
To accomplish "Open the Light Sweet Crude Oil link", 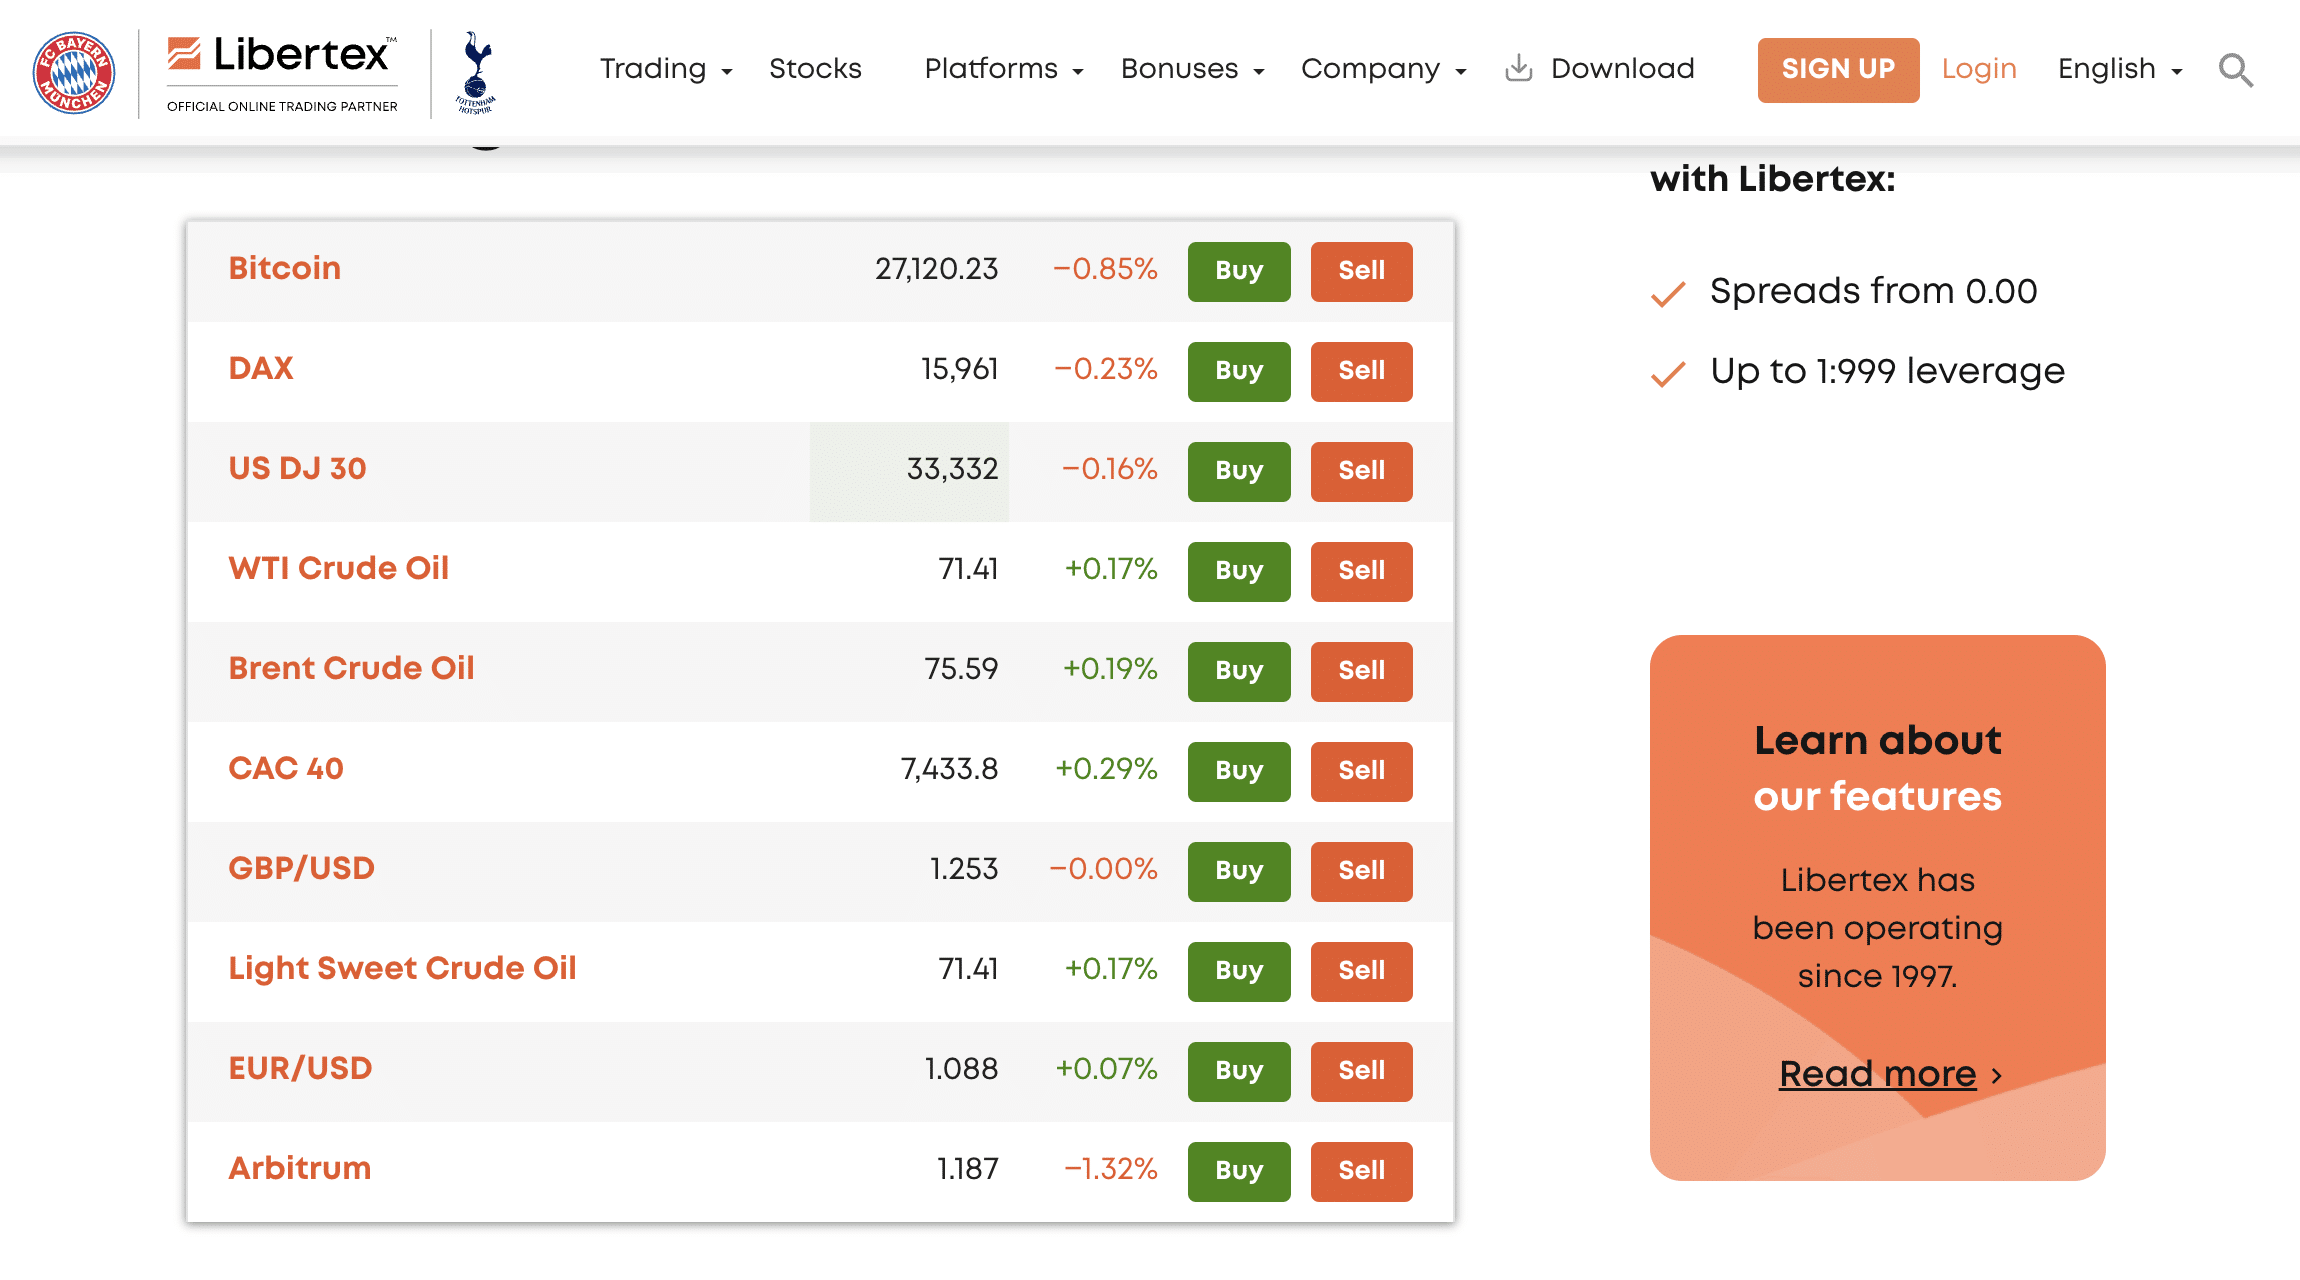I will pos(403,968).
